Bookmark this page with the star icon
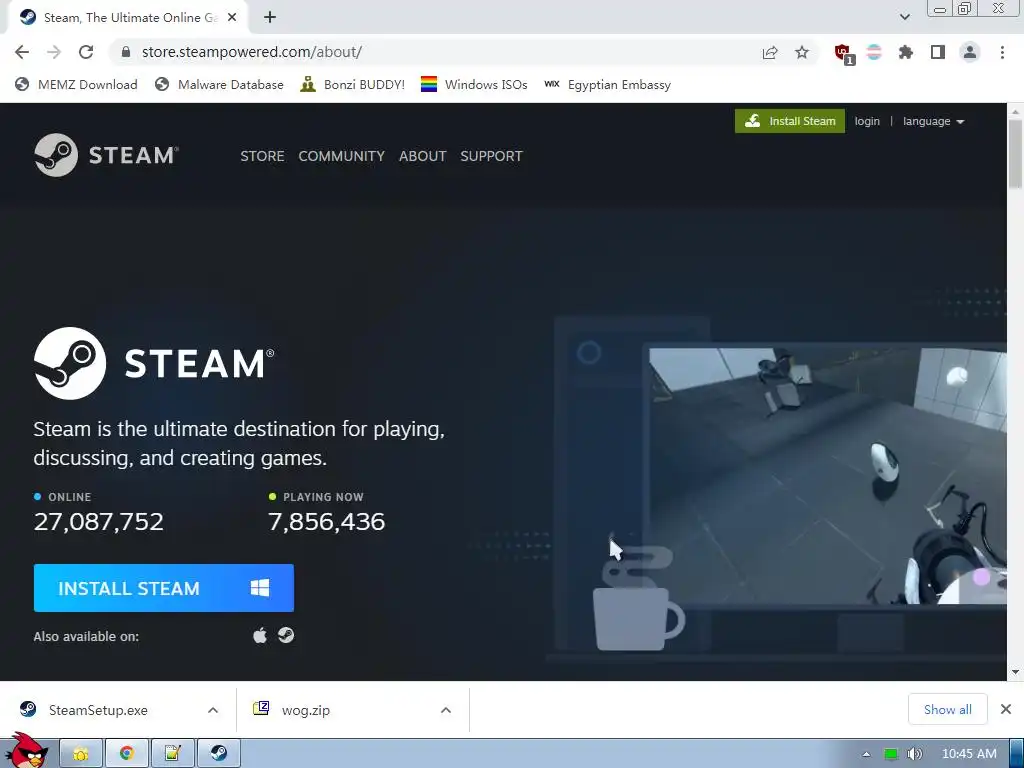Image resolution: width=1024 pixels, height=768 pixels. pyautogui.click(x=802, y=52)
